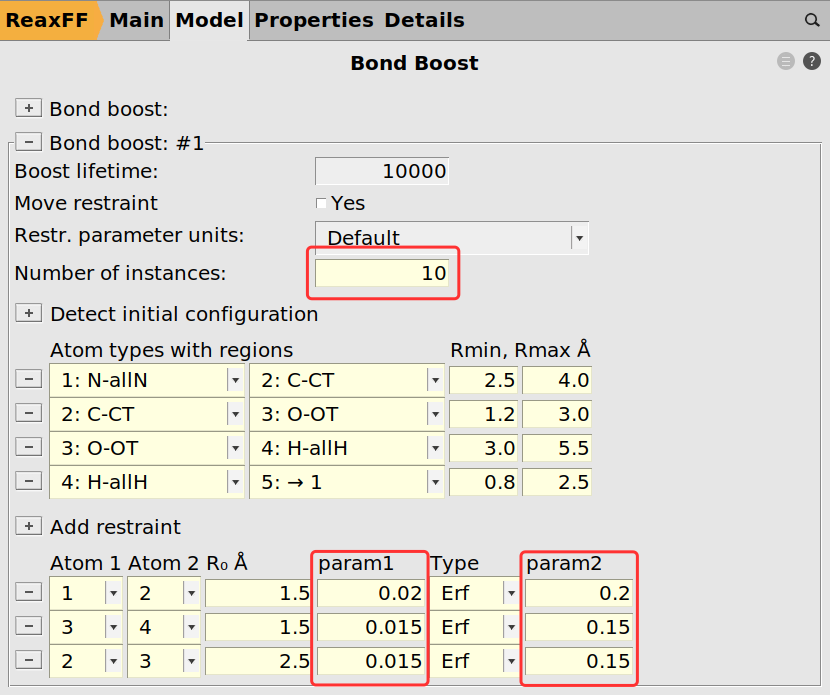Screen dimensions: 830x695
Task: Click Rmin field with value 1.2
Action: tap(484, 414)
